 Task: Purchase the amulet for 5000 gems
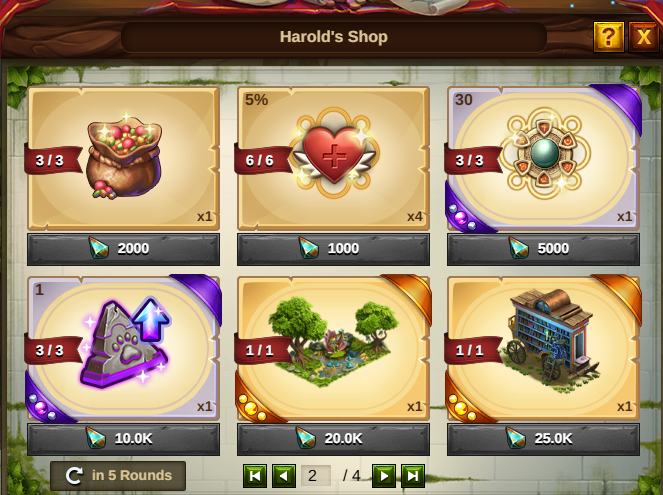coord(543,249)
